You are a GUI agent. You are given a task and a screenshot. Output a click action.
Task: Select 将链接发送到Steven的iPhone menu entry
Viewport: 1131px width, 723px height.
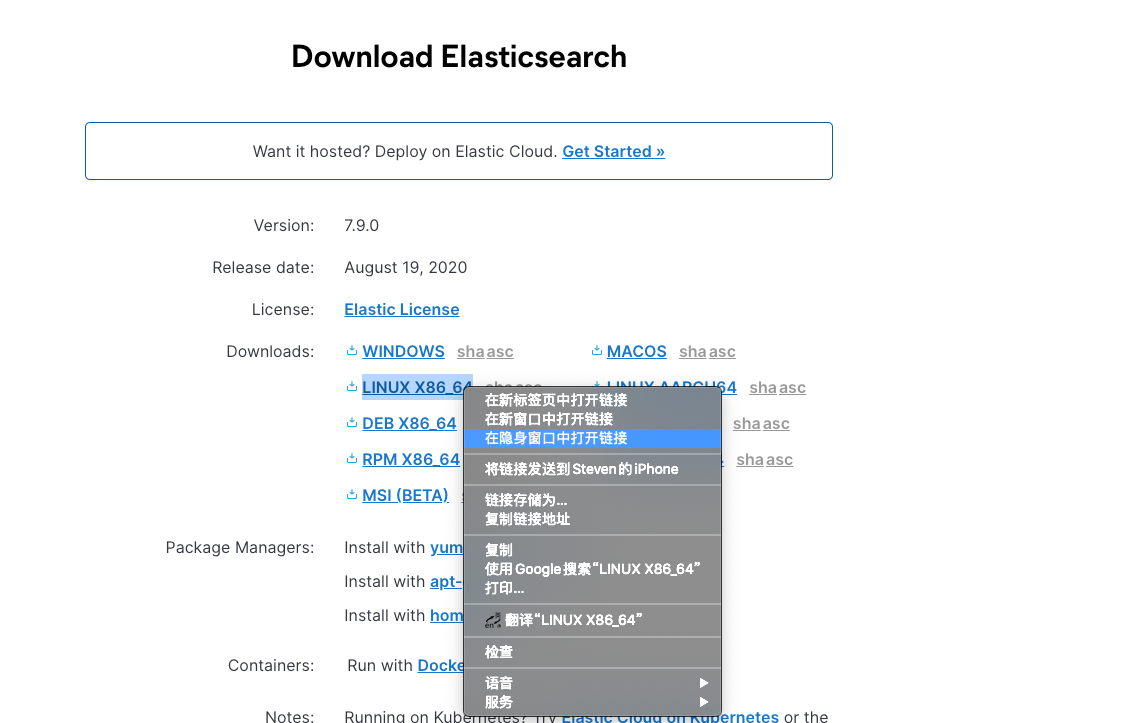click(592, 469)
